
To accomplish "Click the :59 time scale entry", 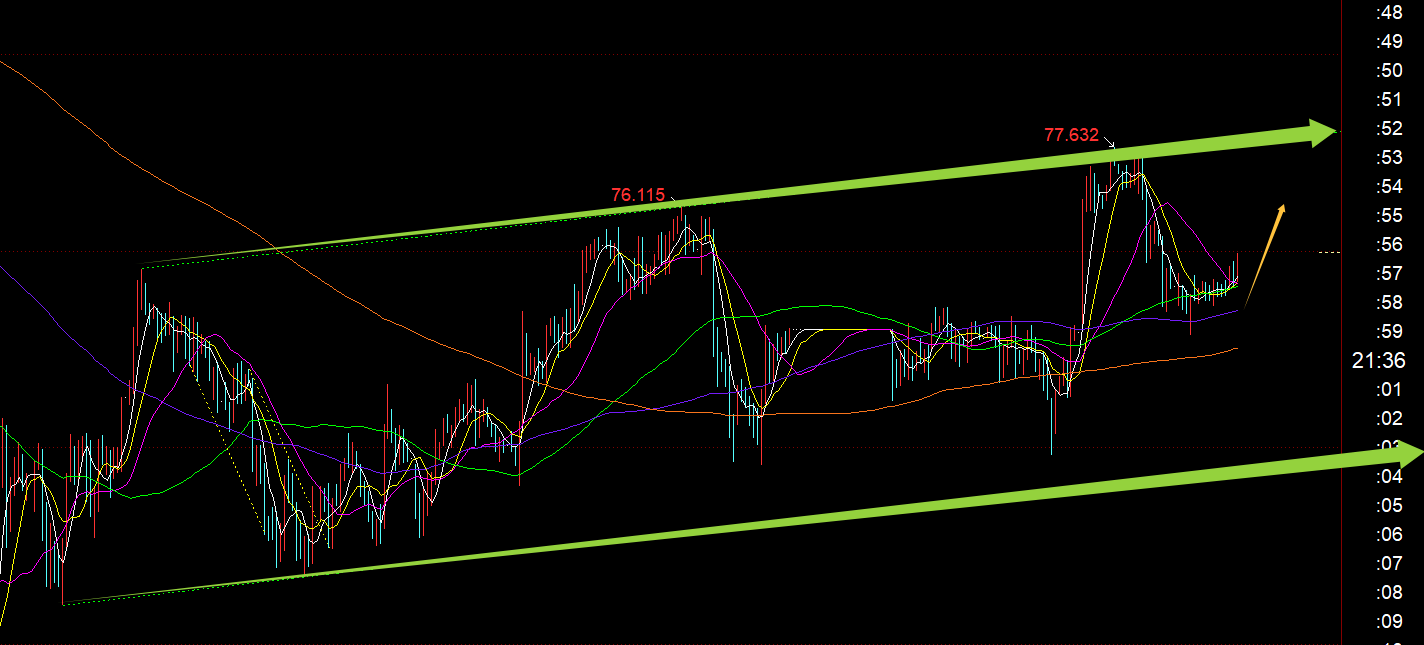I will [x=1388, y=331].
